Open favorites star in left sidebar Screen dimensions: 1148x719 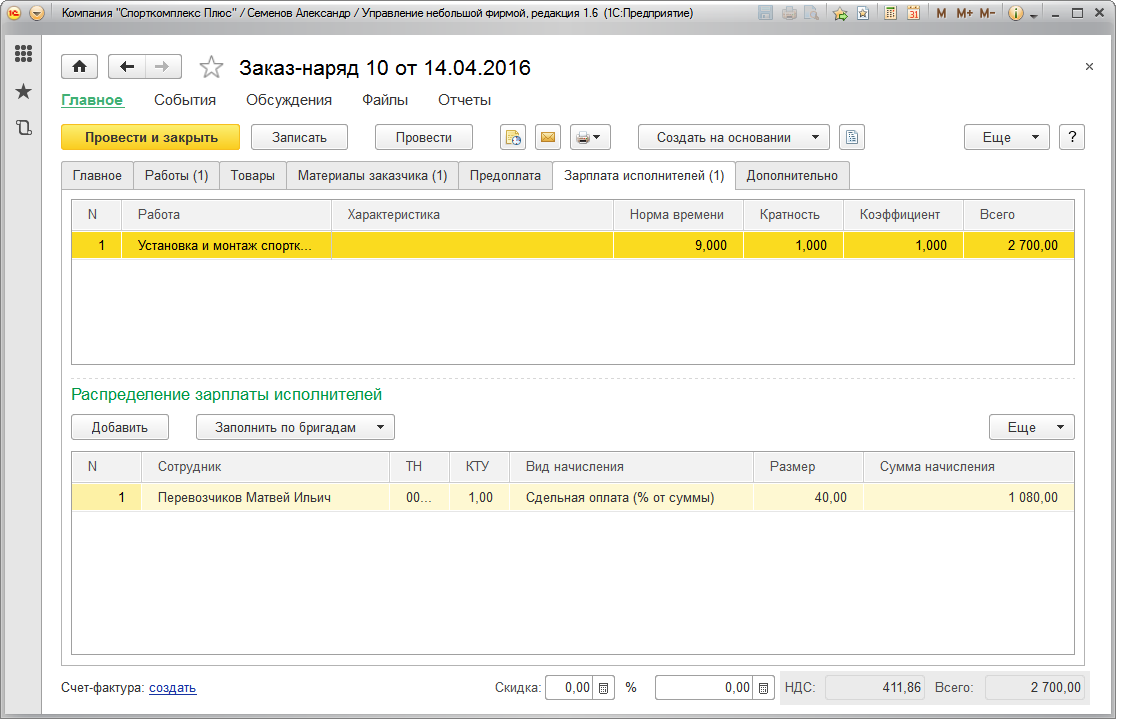(23, 92)
